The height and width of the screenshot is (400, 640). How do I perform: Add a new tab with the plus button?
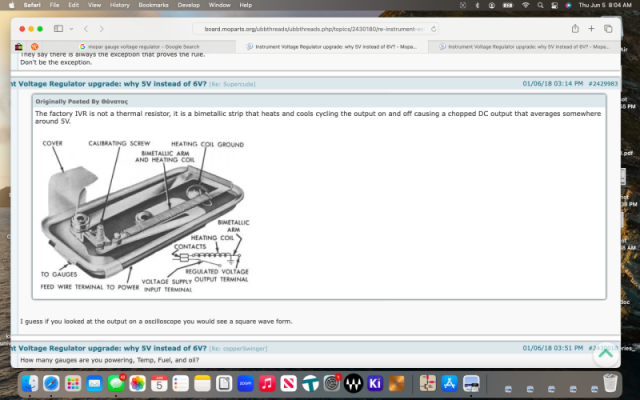591,29
